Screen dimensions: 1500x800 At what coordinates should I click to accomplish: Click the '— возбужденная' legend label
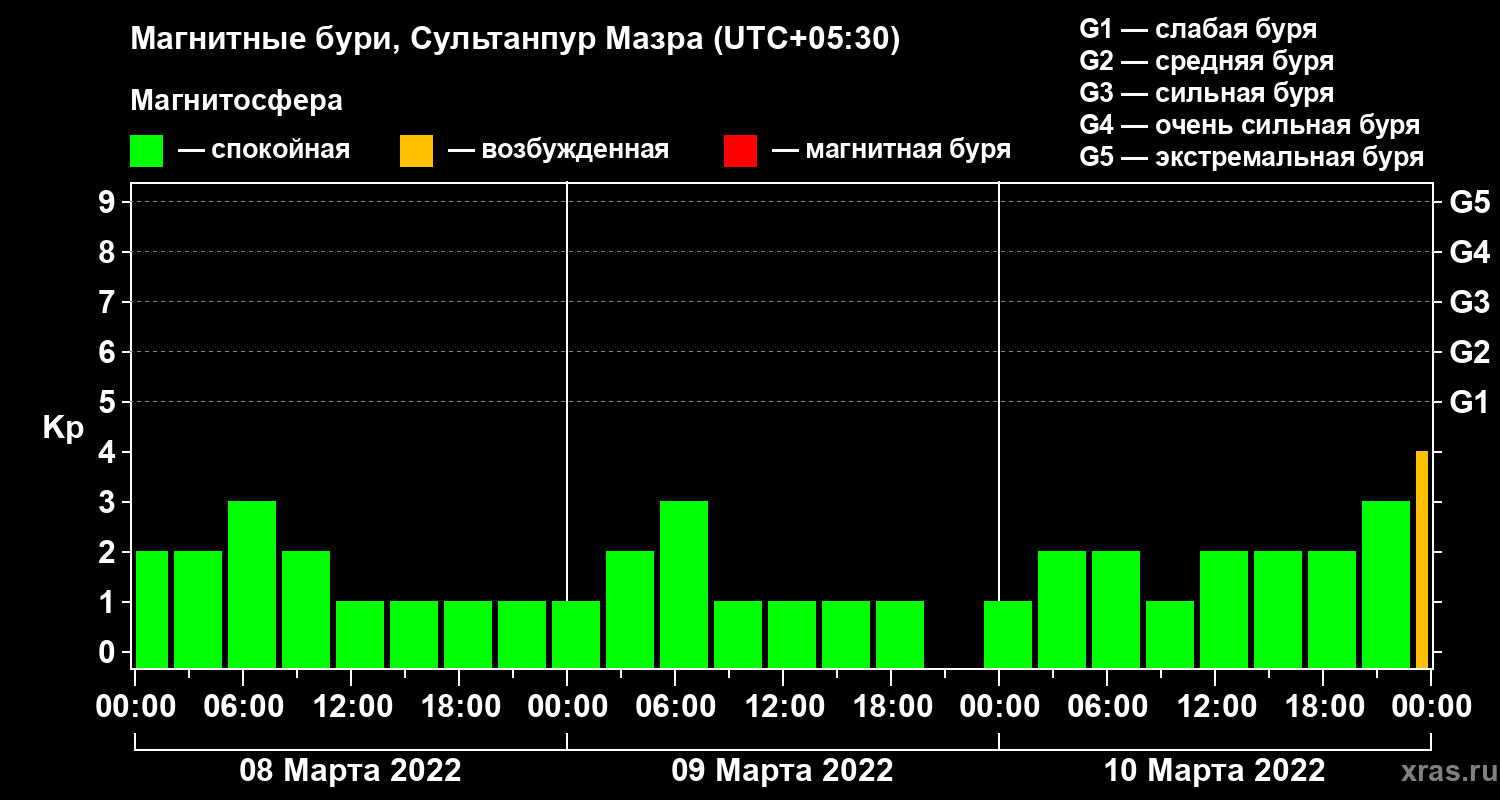click(x=558, y=150)
